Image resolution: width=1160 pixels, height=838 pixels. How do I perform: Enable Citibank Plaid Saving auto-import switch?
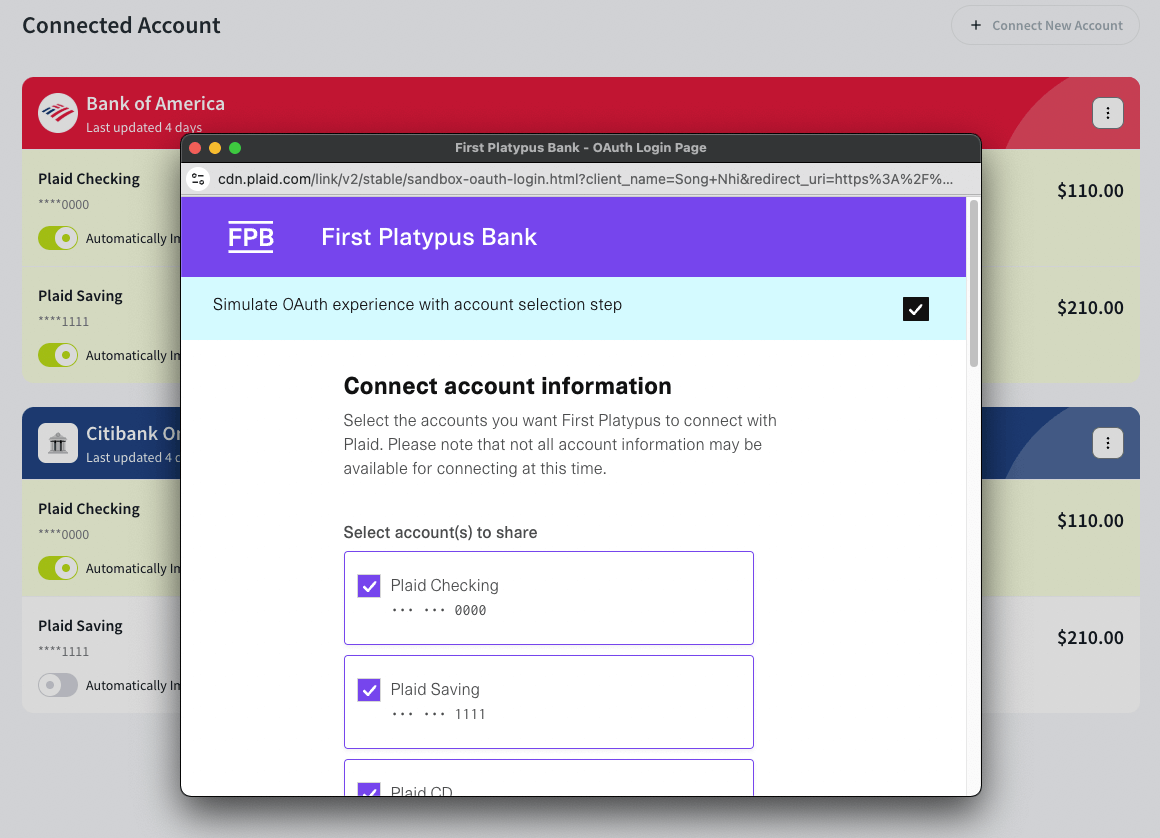pos(58,685)
